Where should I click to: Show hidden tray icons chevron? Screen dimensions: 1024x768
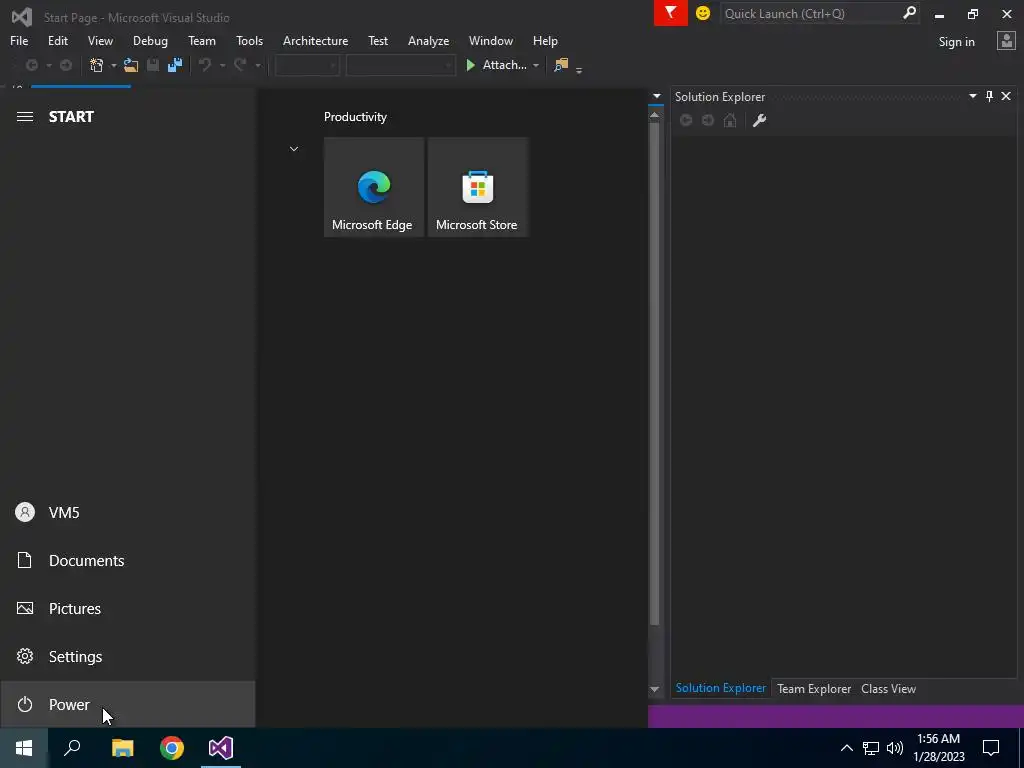(x=846, y=748)
